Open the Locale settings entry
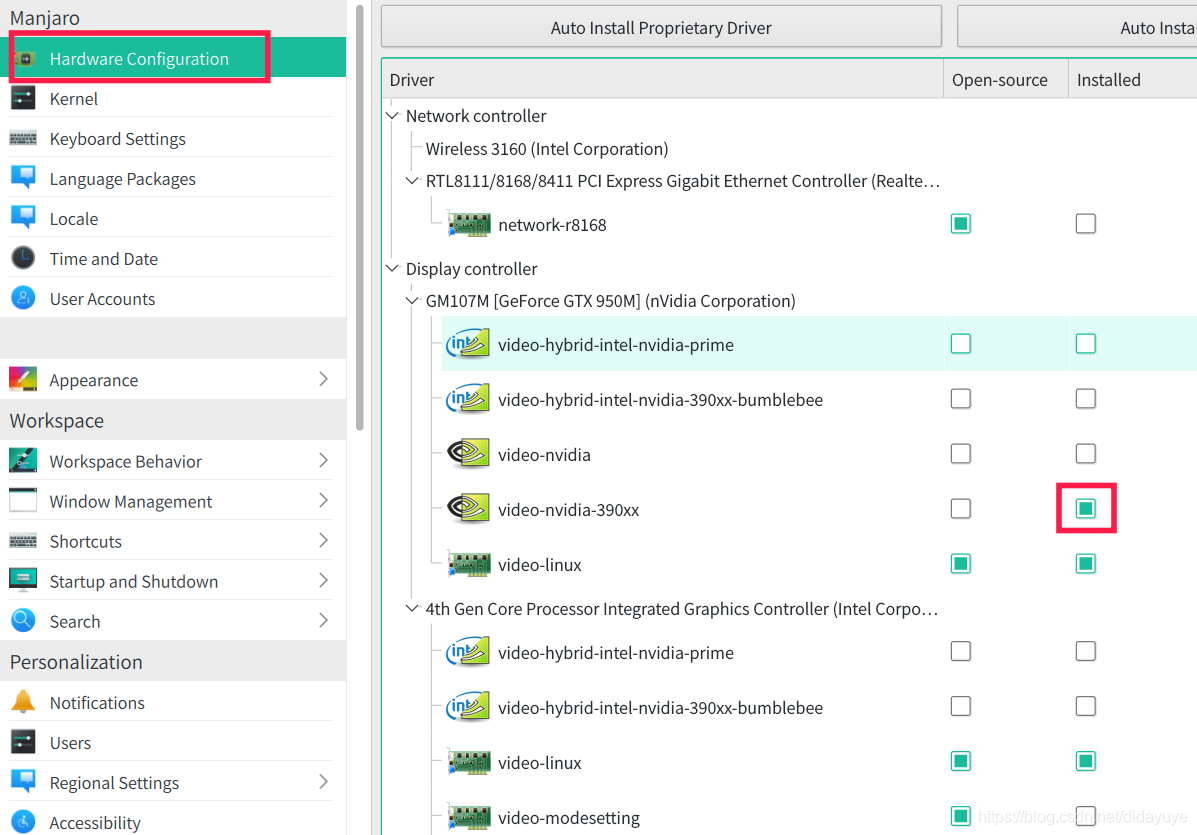This screenshot has width=1197, height=835. tap(173, 218)
